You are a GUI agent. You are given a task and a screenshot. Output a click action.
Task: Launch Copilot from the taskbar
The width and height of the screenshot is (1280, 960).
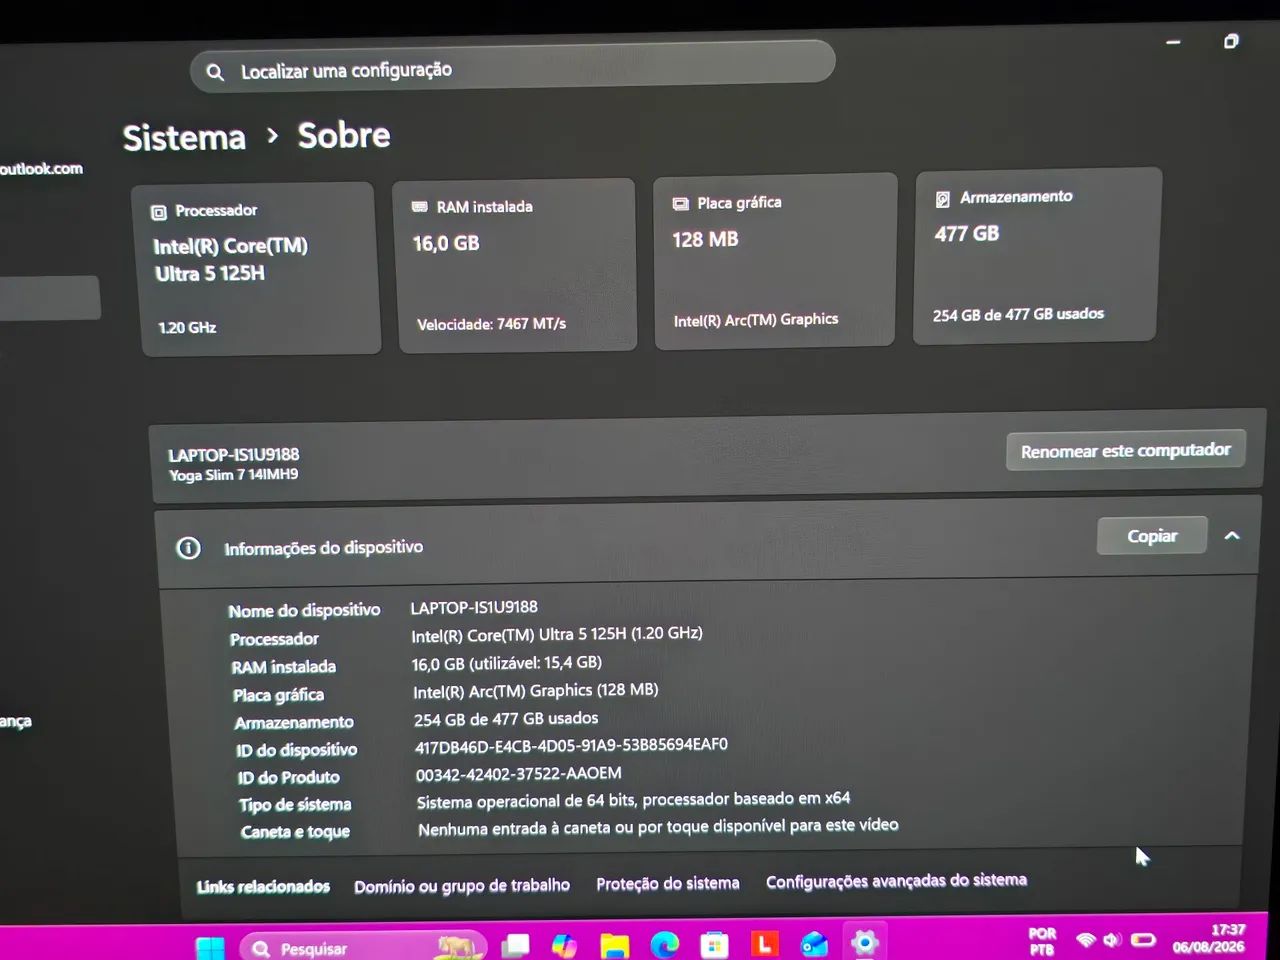point(565,945)
